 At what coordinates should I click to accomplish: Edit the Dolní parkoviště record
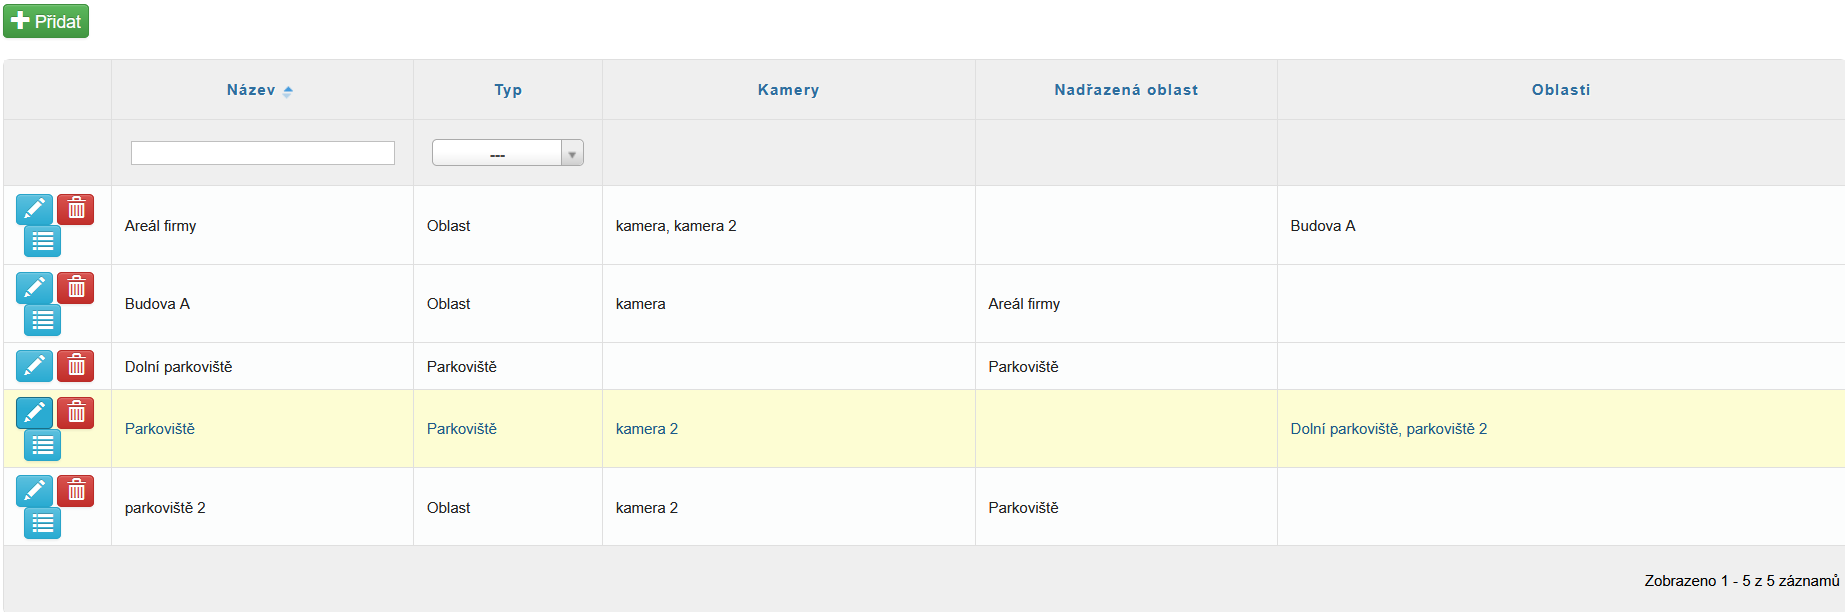click(34, 366)
